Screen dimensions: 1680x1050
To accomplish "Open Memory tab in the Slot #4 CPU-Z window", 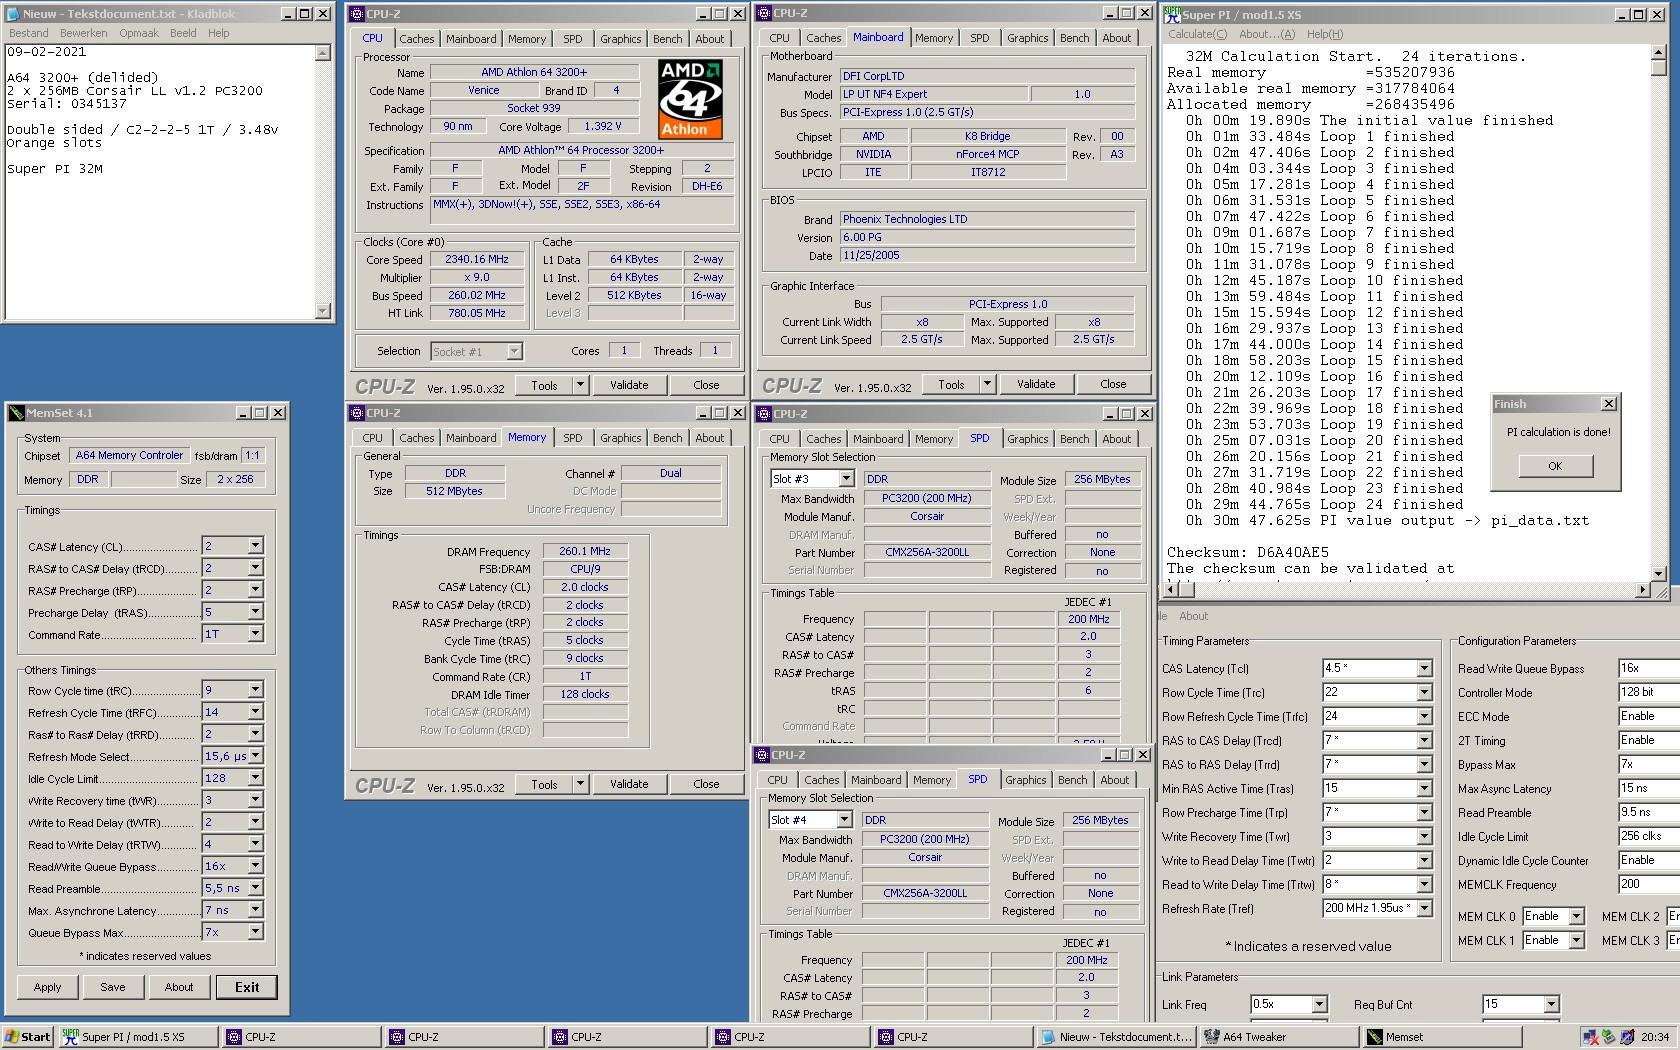I will [x=932, y=780].
